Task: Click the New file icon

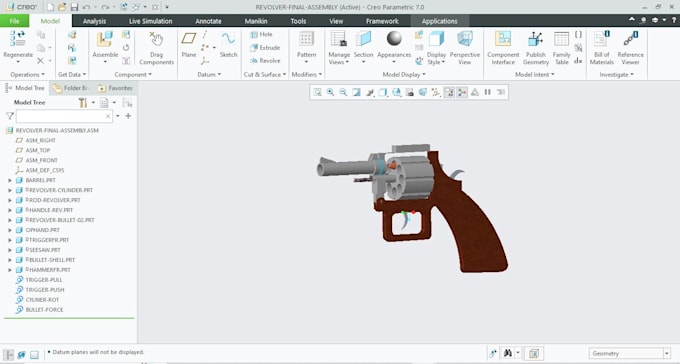Action: (51, 7)
